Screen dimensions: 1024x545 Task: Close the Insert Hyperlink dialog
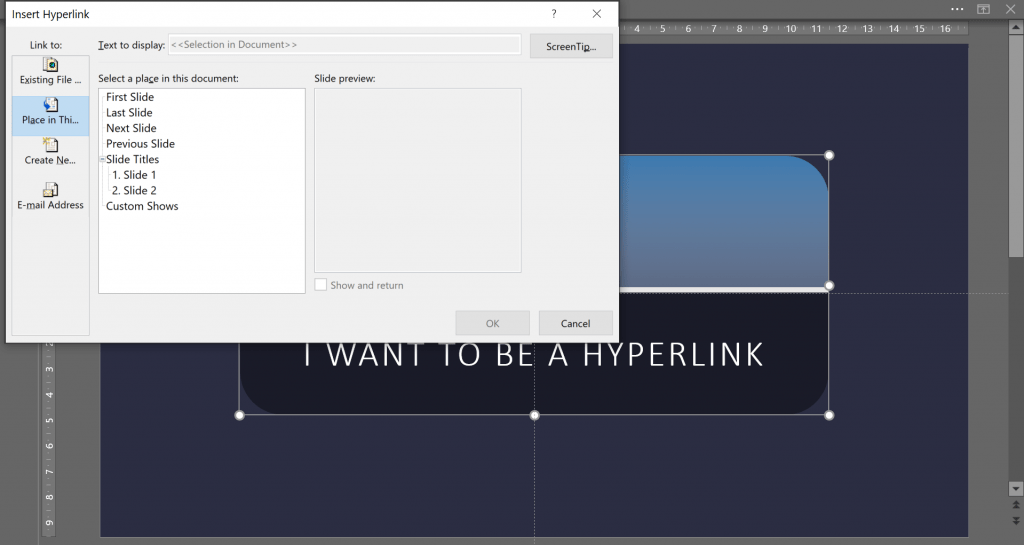pyautogui.click(x=596, y=14)
